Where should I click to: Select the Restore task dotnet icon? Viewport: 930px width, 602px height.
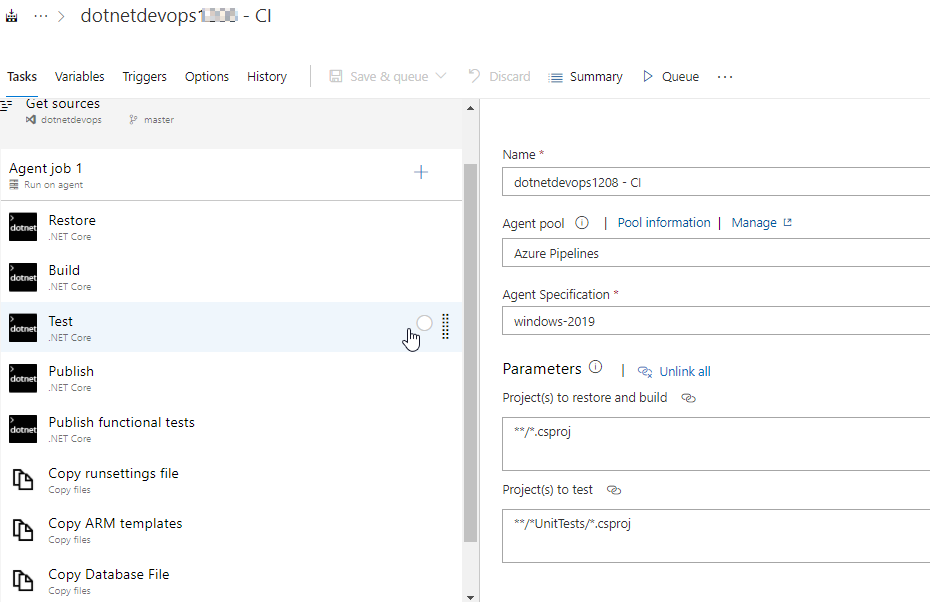23,227
